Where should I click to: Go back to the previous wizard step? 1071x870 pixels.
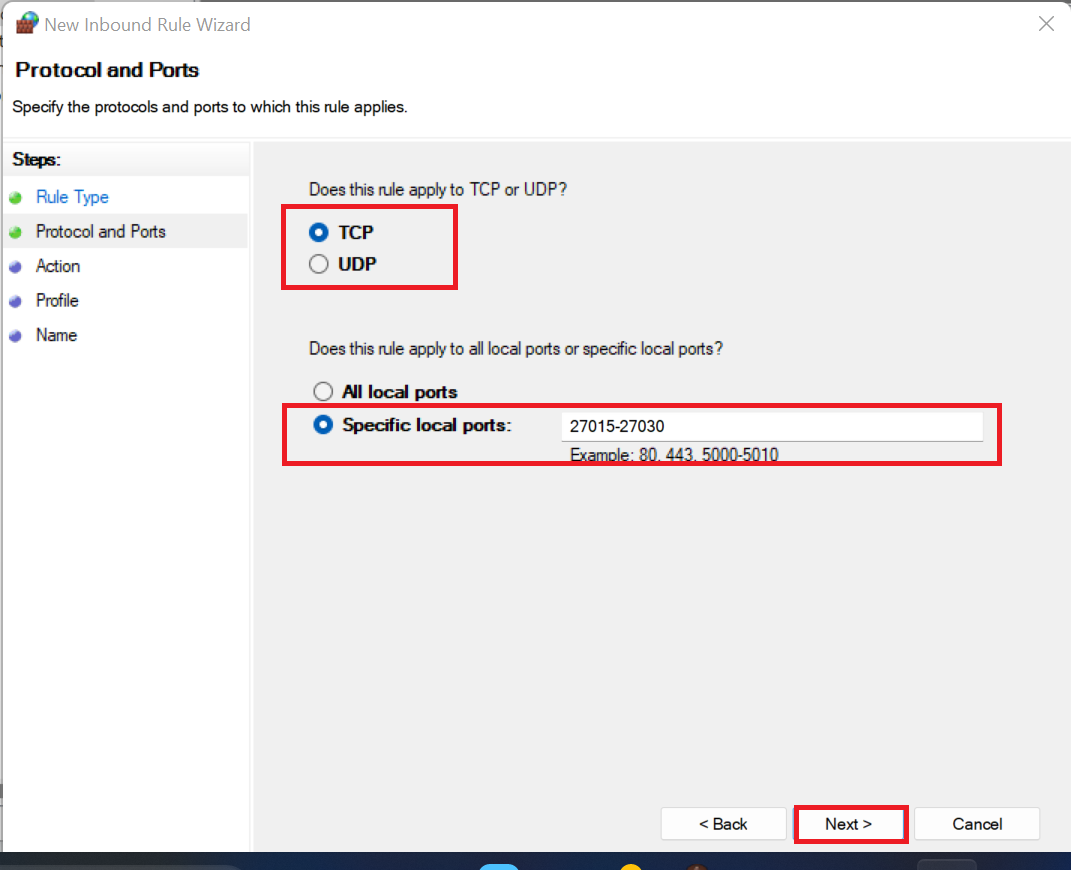[x=723, y=824]
